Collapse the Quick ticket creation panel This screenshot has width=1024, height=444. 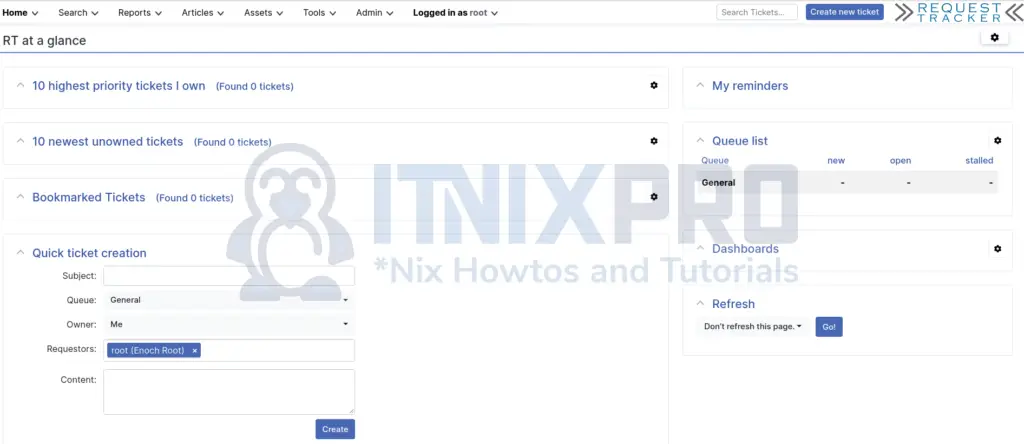coord(20,253)
